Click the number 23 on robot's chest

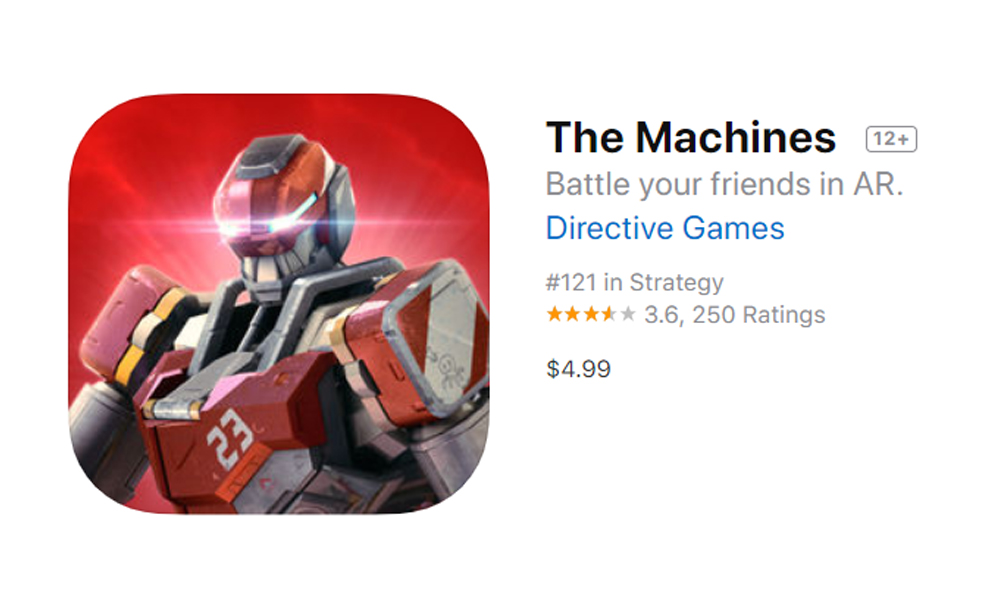coord(230,439)
